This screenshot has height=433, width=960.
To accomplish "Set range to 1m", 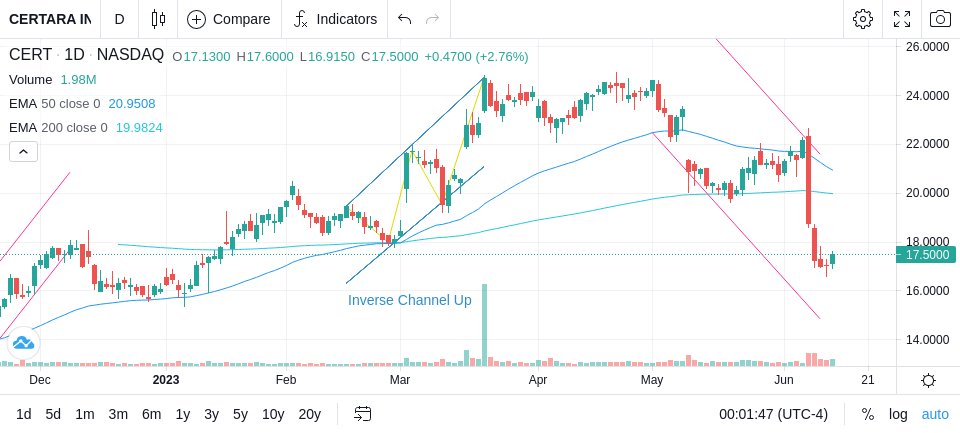I will click(84, 414).
